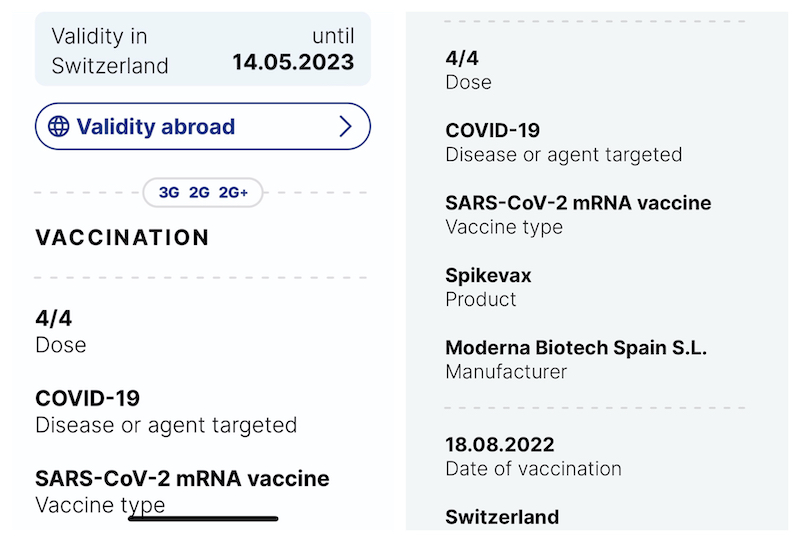This screenshot has width=800, height=542.
Task: Open the Validity abroad button
Action: click(202, 126)
